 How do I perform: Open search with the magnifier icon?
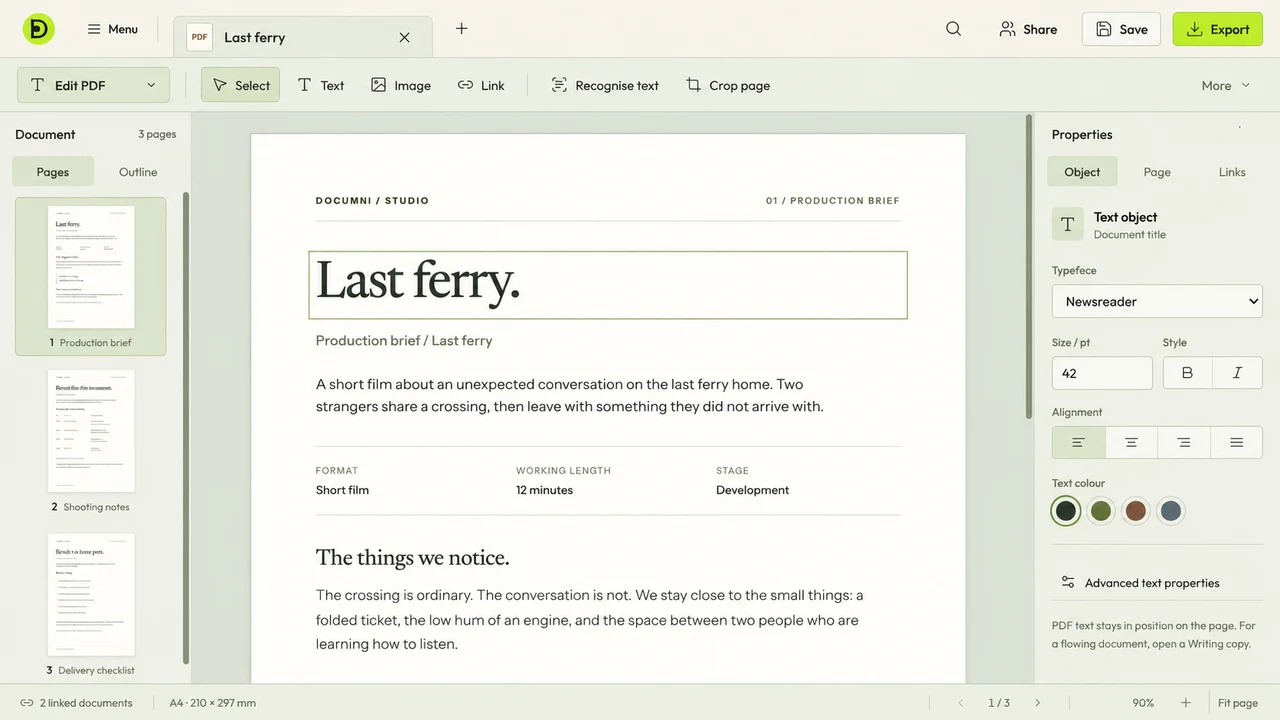pos(953,29)
